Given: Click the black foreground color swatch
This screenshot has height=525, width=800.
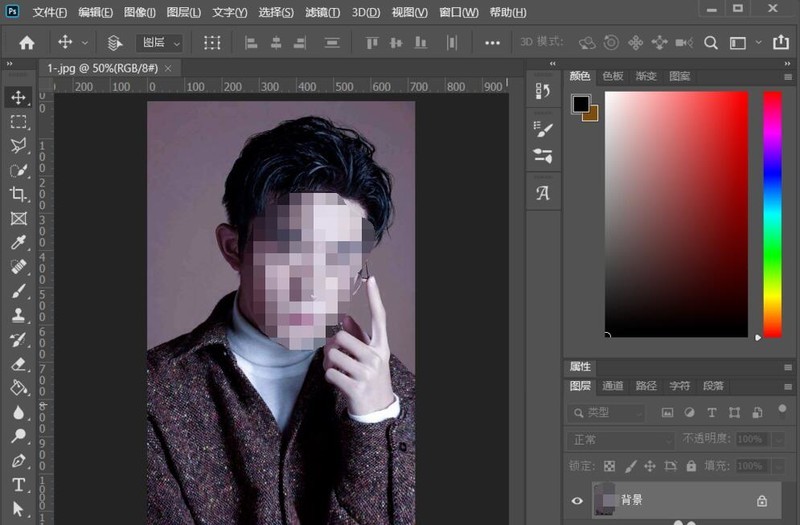Looking at the screenshot, I should pos(580,104).
